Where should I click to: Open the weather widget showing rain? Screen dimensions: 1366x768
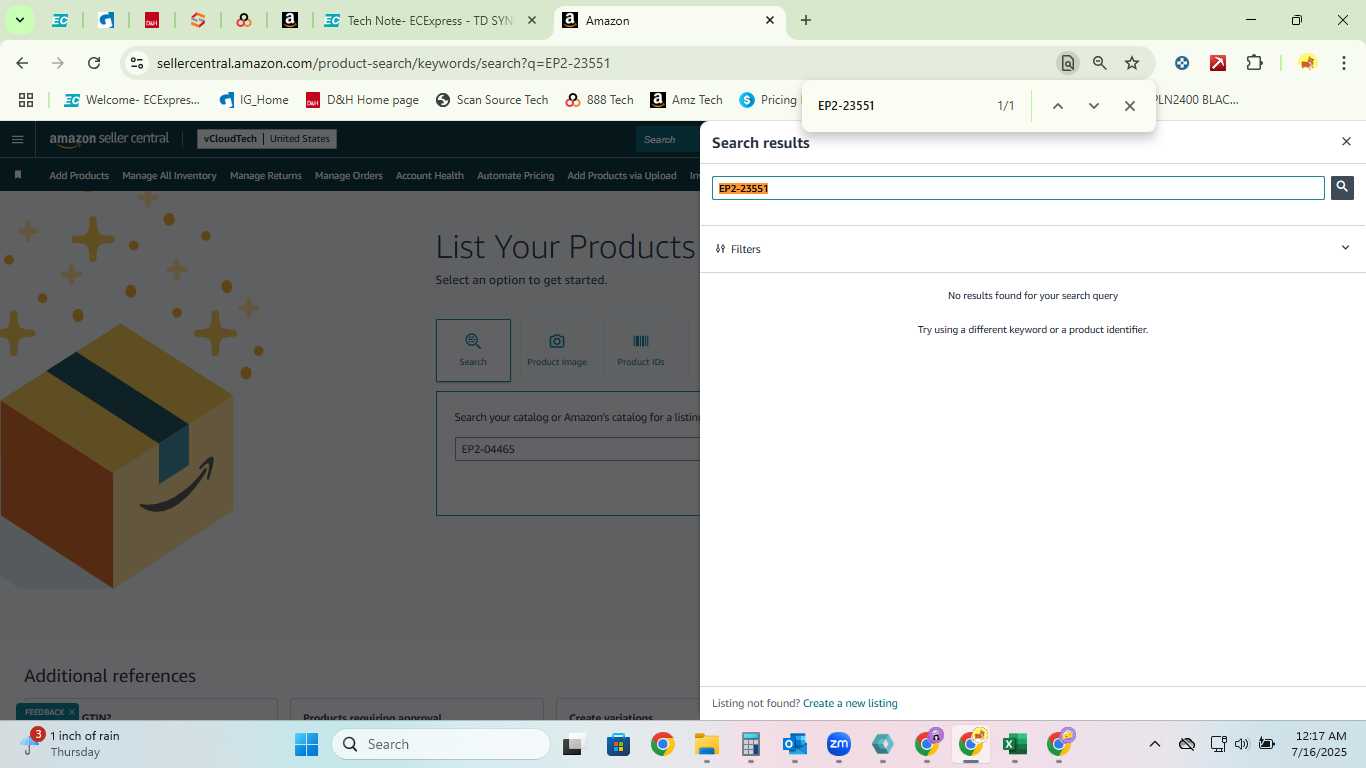tap(72, 744)
